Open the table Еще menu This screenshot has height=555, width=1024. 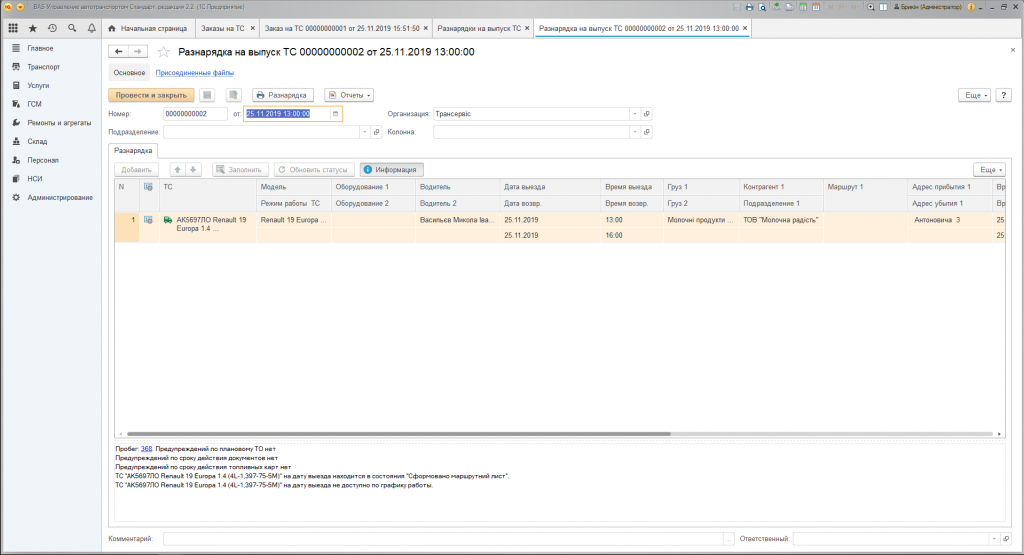coord(989,170)
